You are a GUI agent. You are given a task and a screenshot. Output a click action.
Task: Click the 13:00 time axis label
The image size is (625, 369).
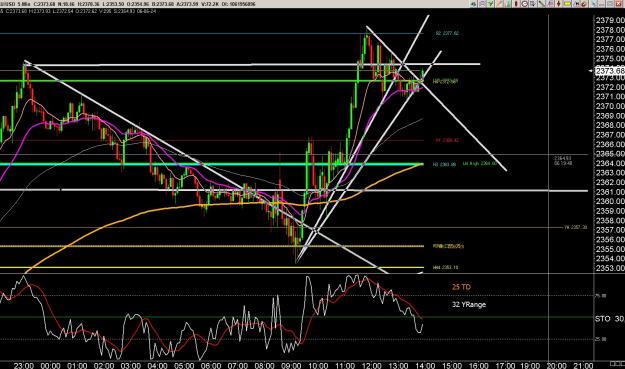click(x=398, y=365)
